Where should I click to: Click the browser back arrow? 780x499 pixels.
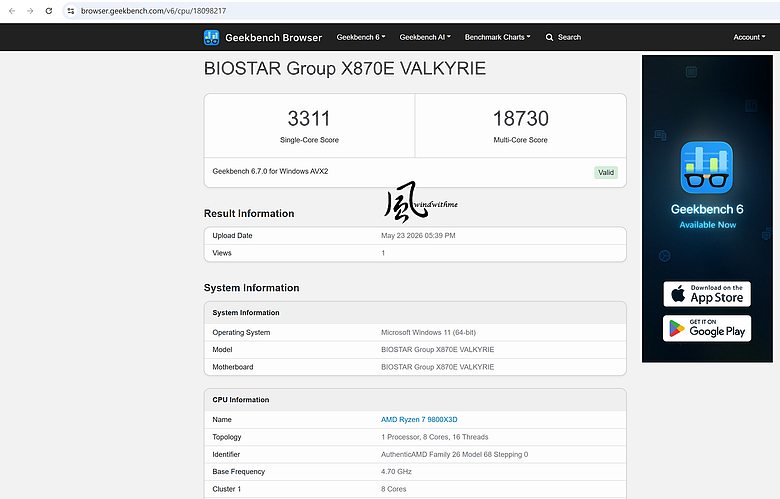(12, 10)
